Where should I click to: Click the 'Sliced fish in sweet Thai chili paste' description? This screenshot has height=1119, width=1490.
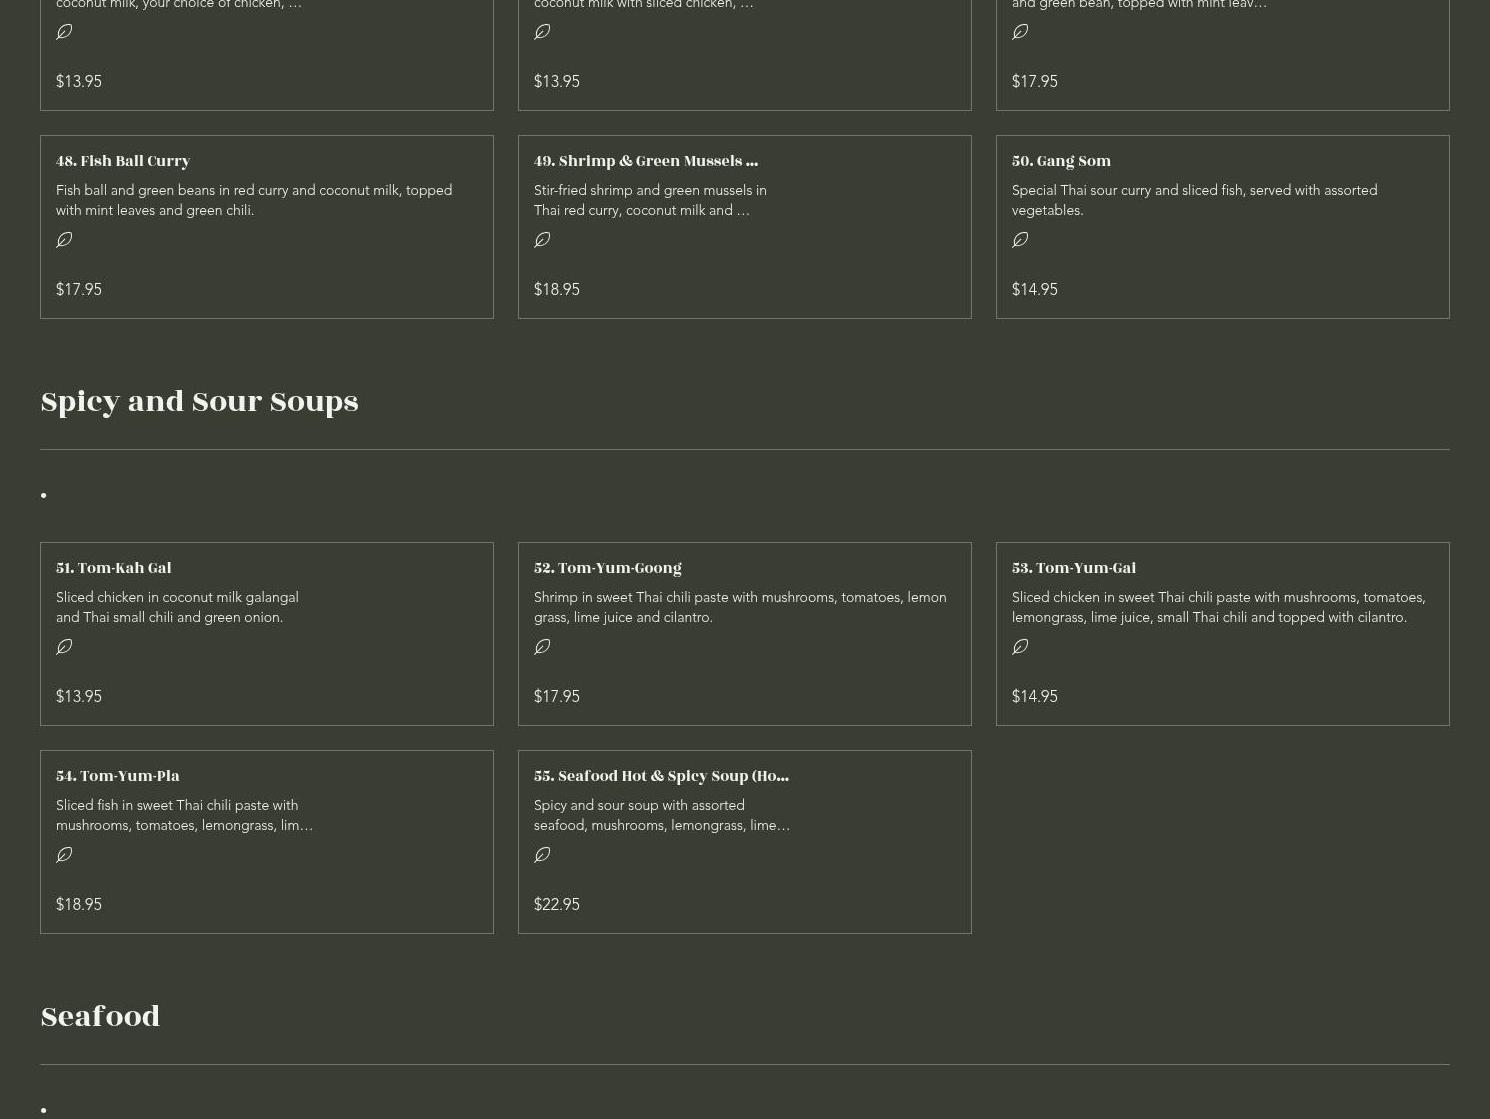pyautogui.click(x=185, y=815)
